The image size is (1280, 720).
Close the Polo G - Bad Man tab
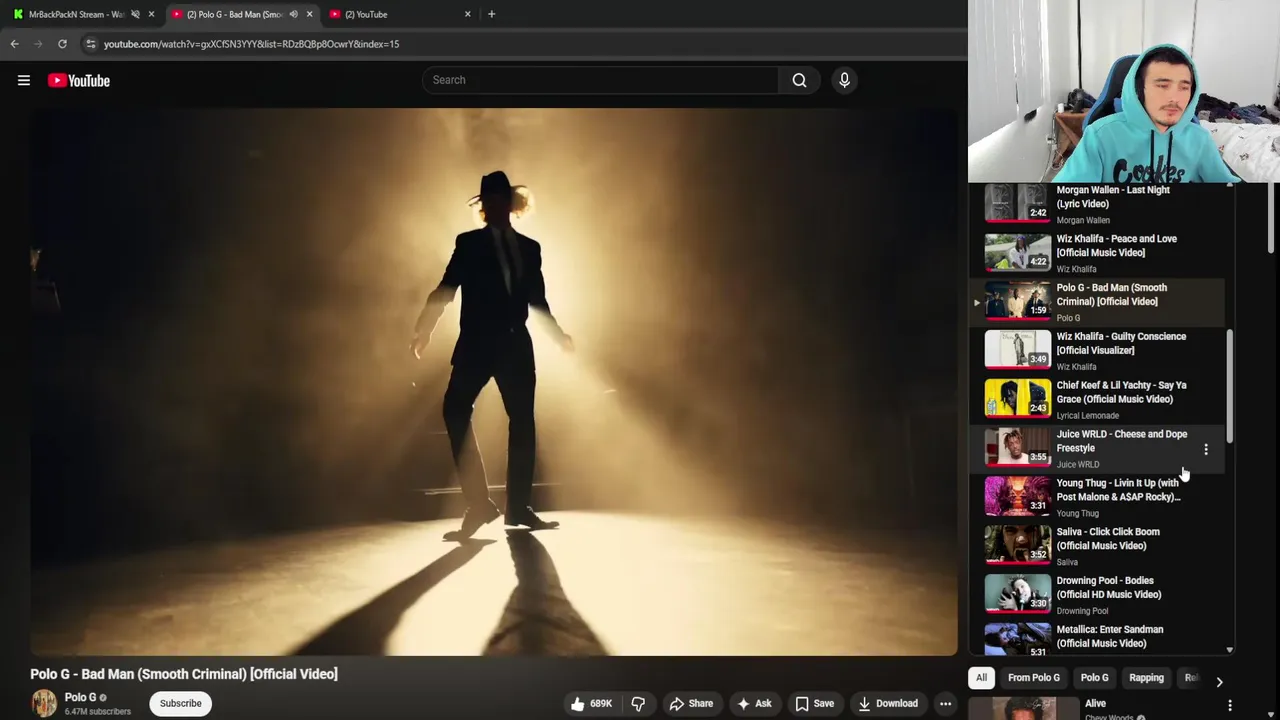tap(309, 14)
